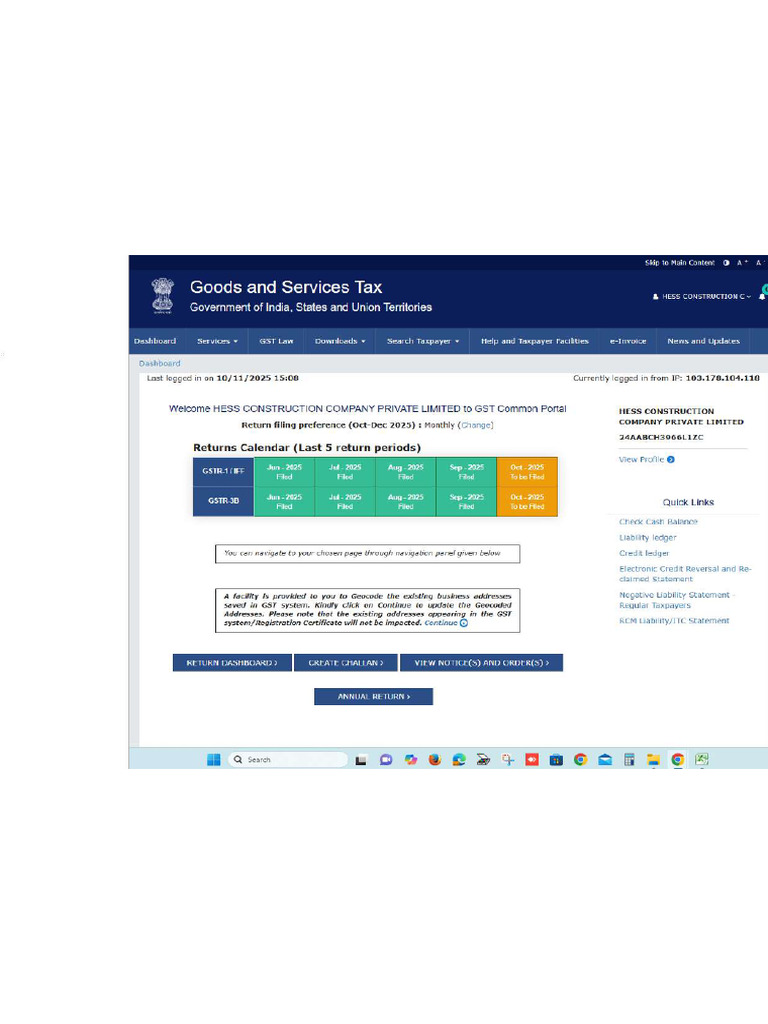Launch Firefox from the taskbar
The width and height of the screenshot is (768, 1024).
(x=435, y=760)
